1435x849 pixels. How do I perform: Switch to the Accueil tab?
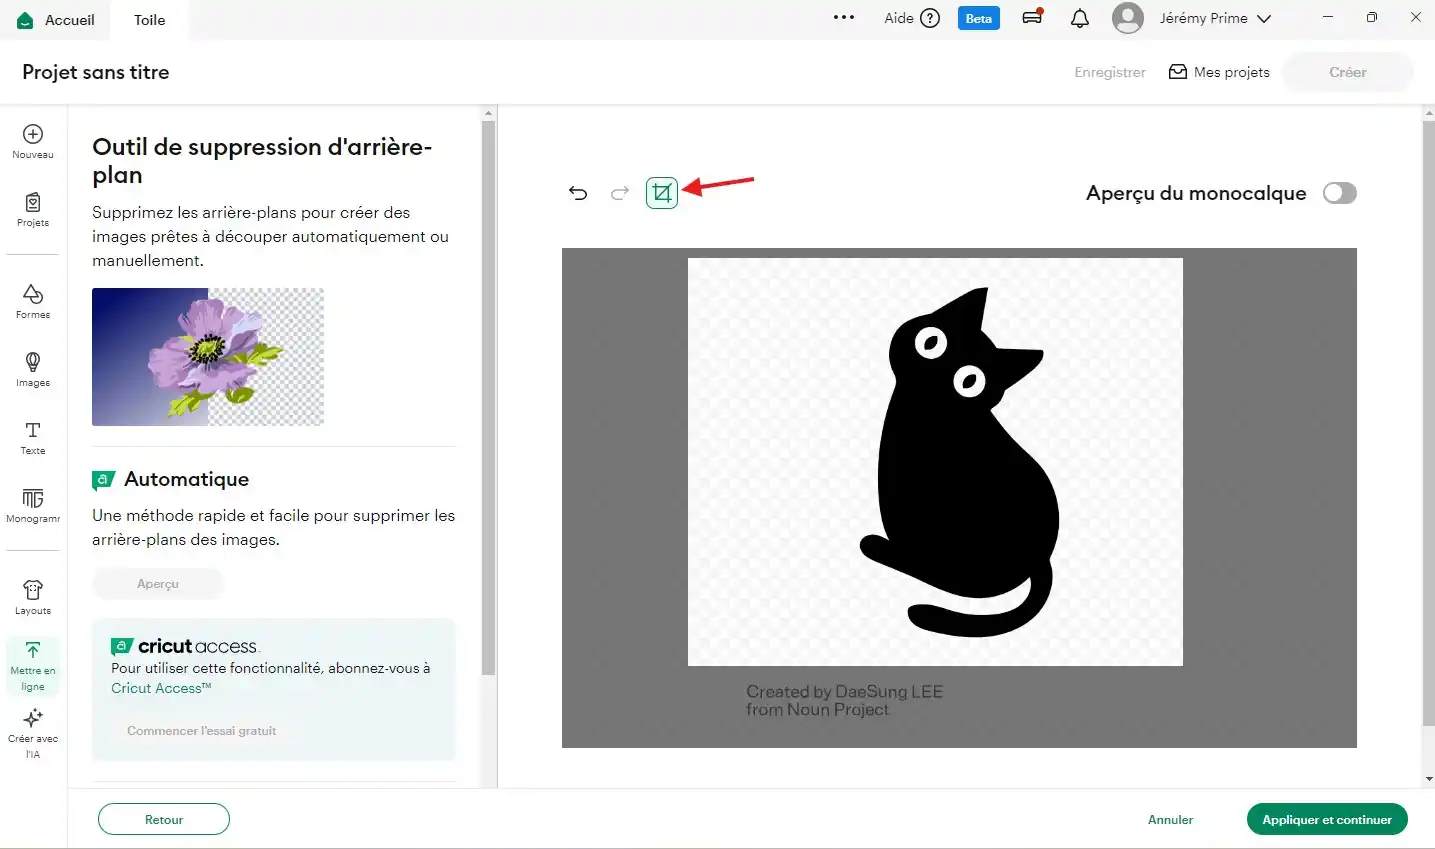[57, 20]
